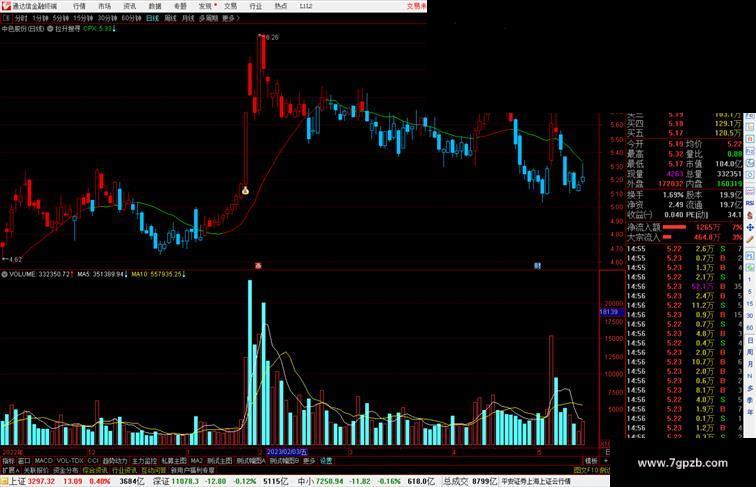756x487 pixels.
Task: Expand 更多 periods chevron
Action: (231, 18)
